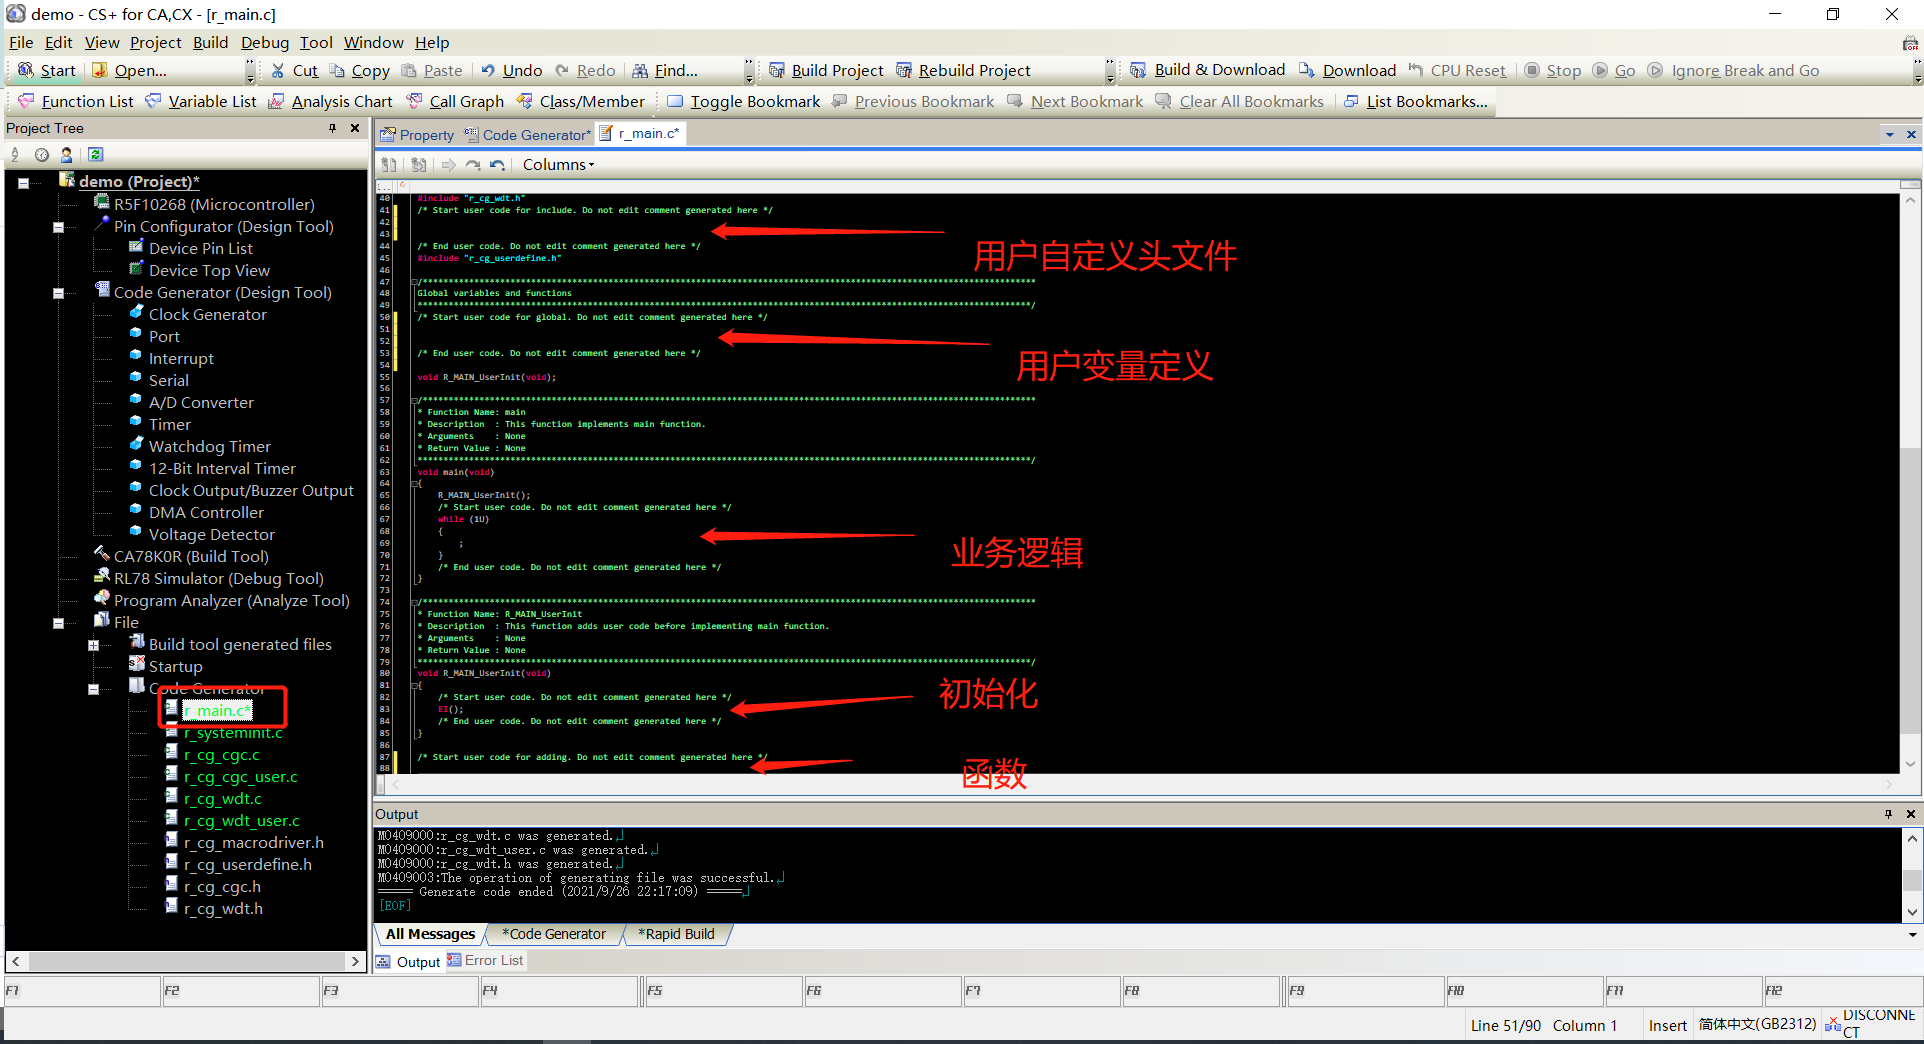Image resolution: width=1924 pixels, height=1044 pixels.
Task: Open the Function List panel
Action: (76, 101)
